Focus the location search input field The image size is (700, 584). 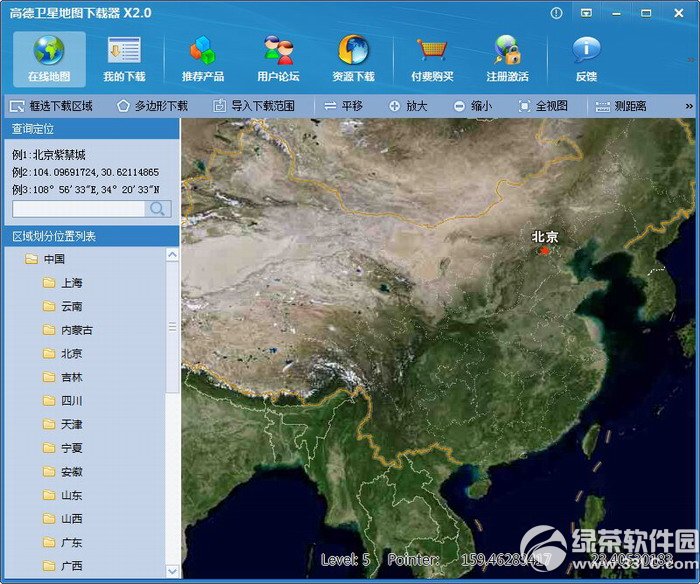coord(79,209)
